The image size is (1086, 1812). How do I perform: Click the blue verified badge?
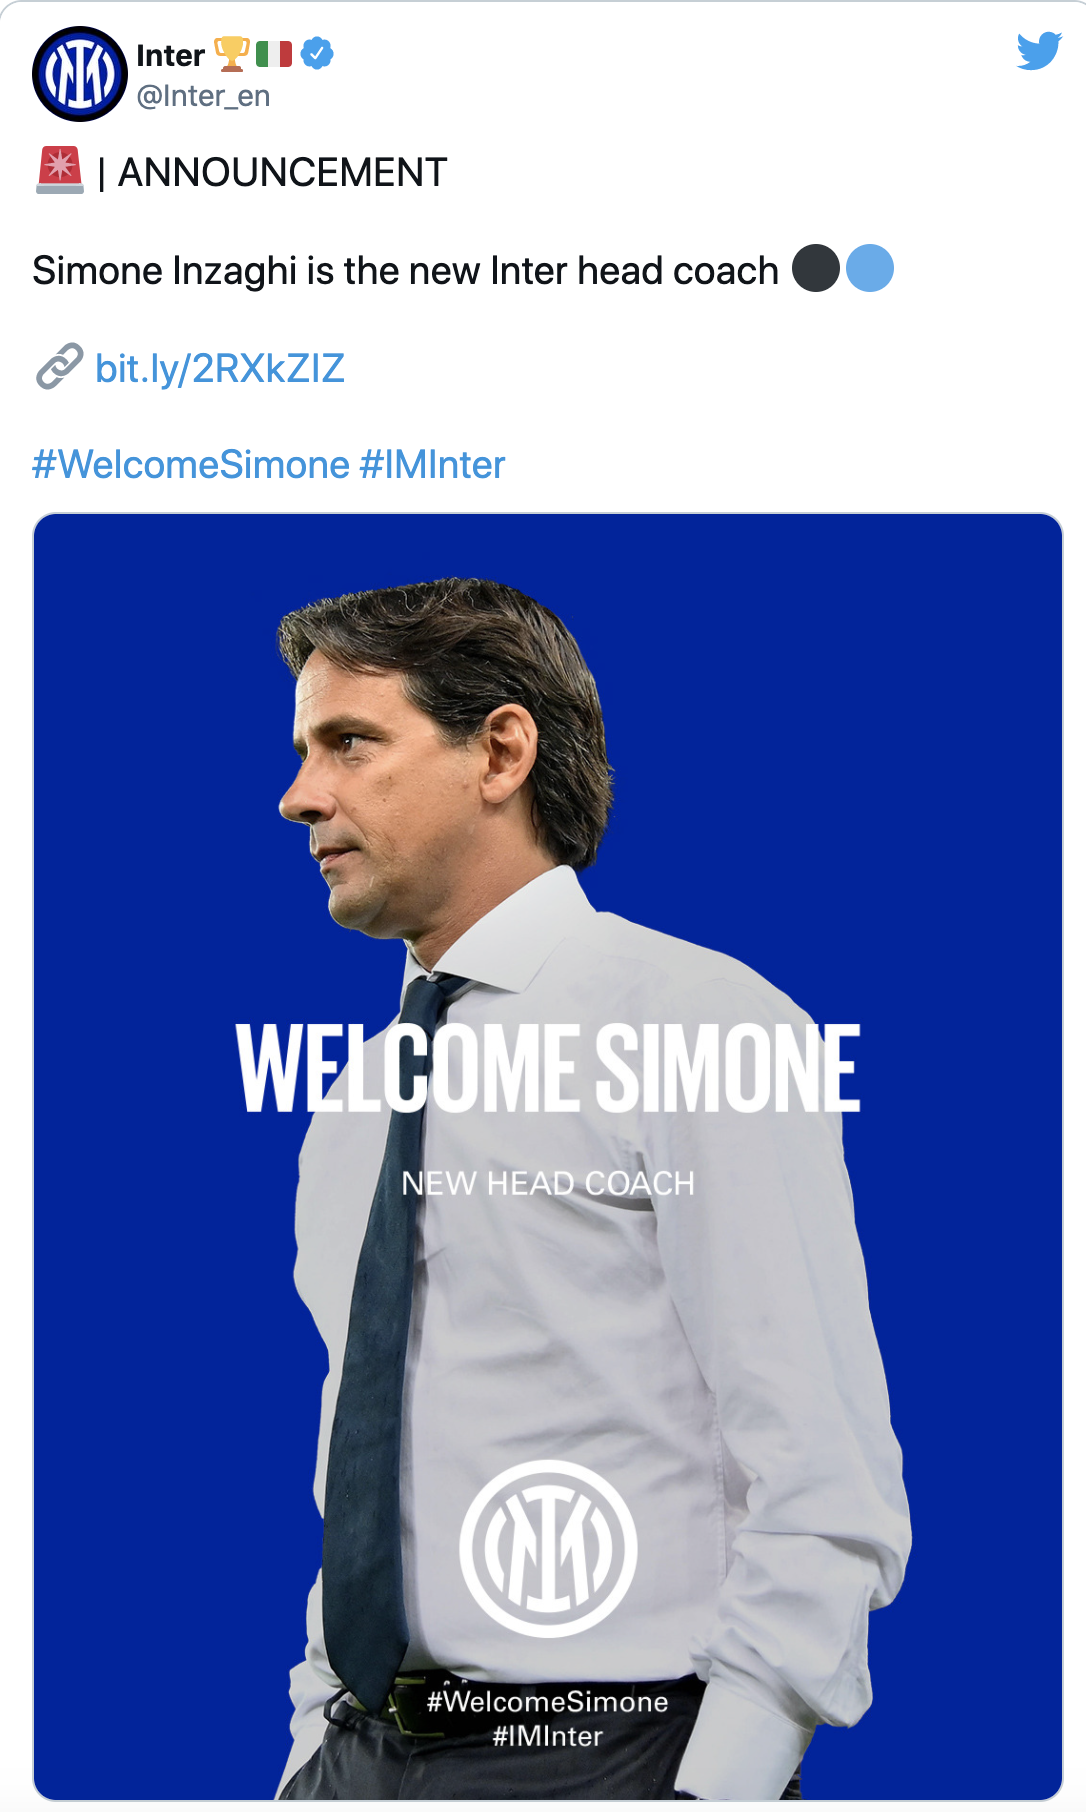click(317, 53)
